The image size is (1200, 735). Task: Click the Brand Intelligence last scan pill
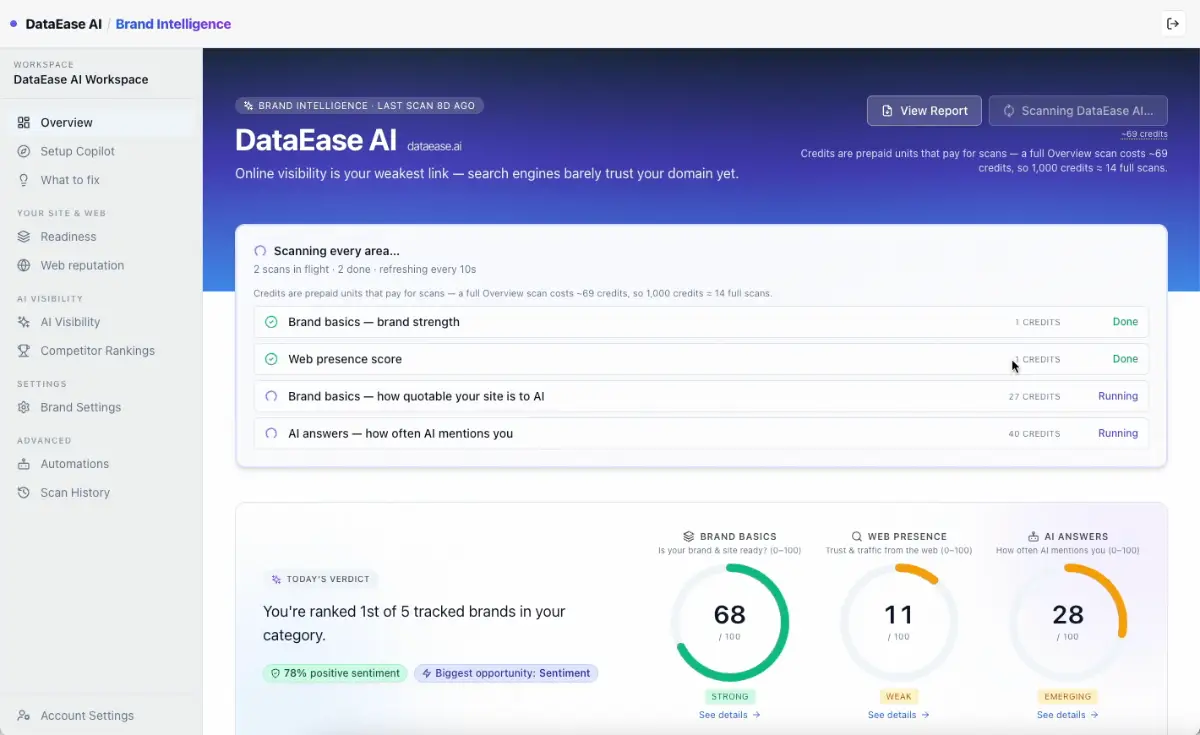(359, 105)
